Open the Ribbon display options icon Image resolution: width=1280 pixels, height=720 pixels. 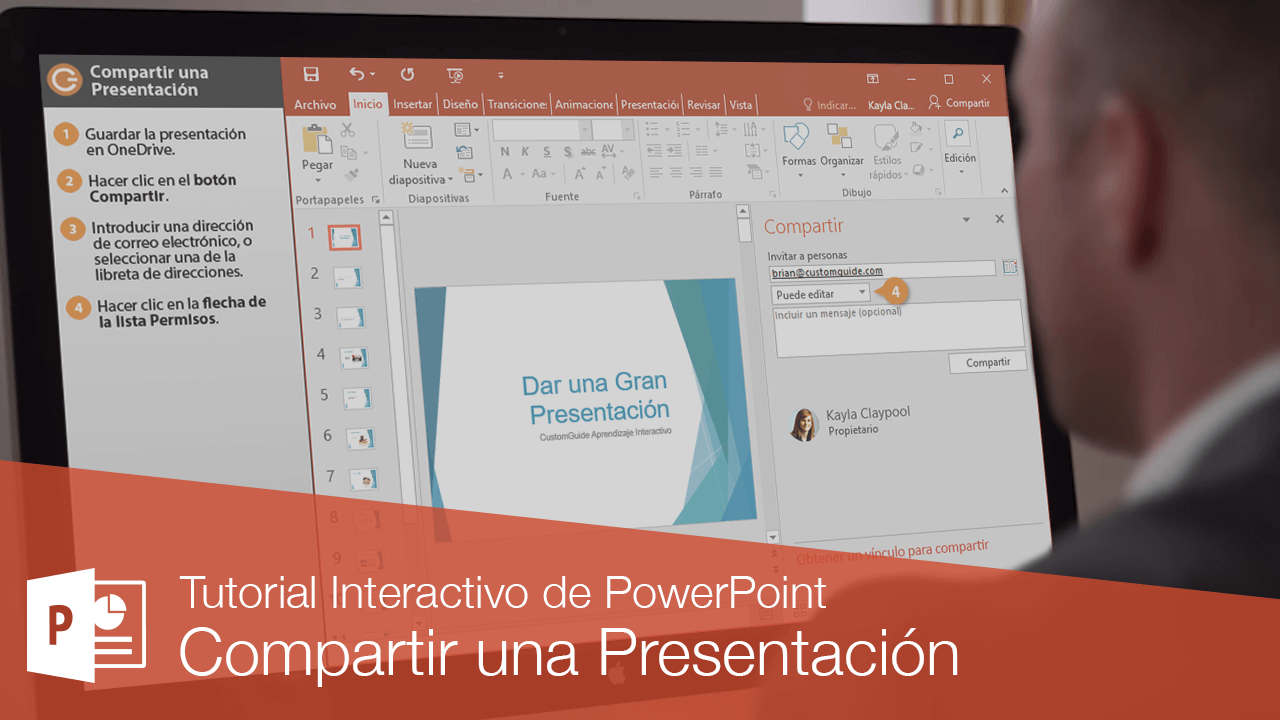tap(872, 79)
